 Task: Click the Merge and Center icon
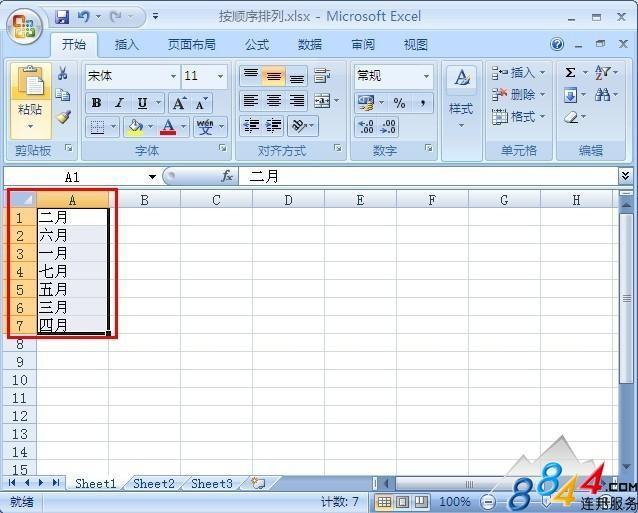[322, 100]
